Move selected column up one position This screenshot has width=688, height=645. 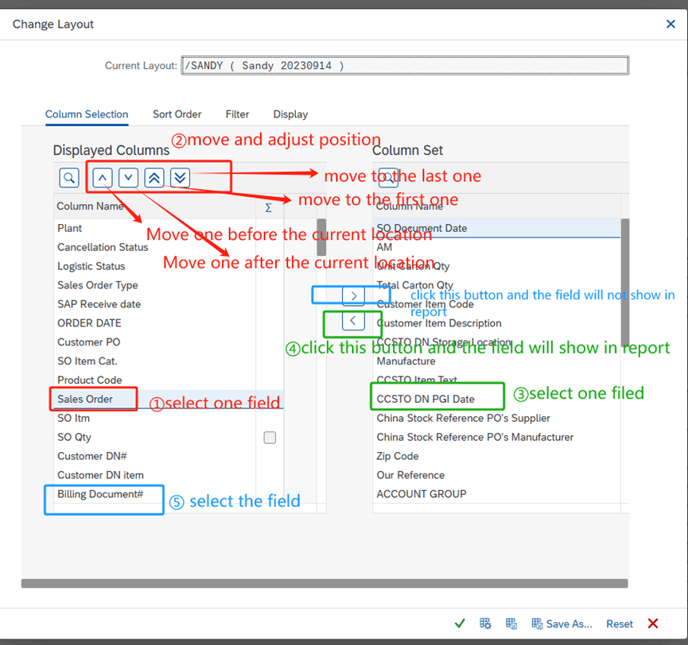[102, 178]
